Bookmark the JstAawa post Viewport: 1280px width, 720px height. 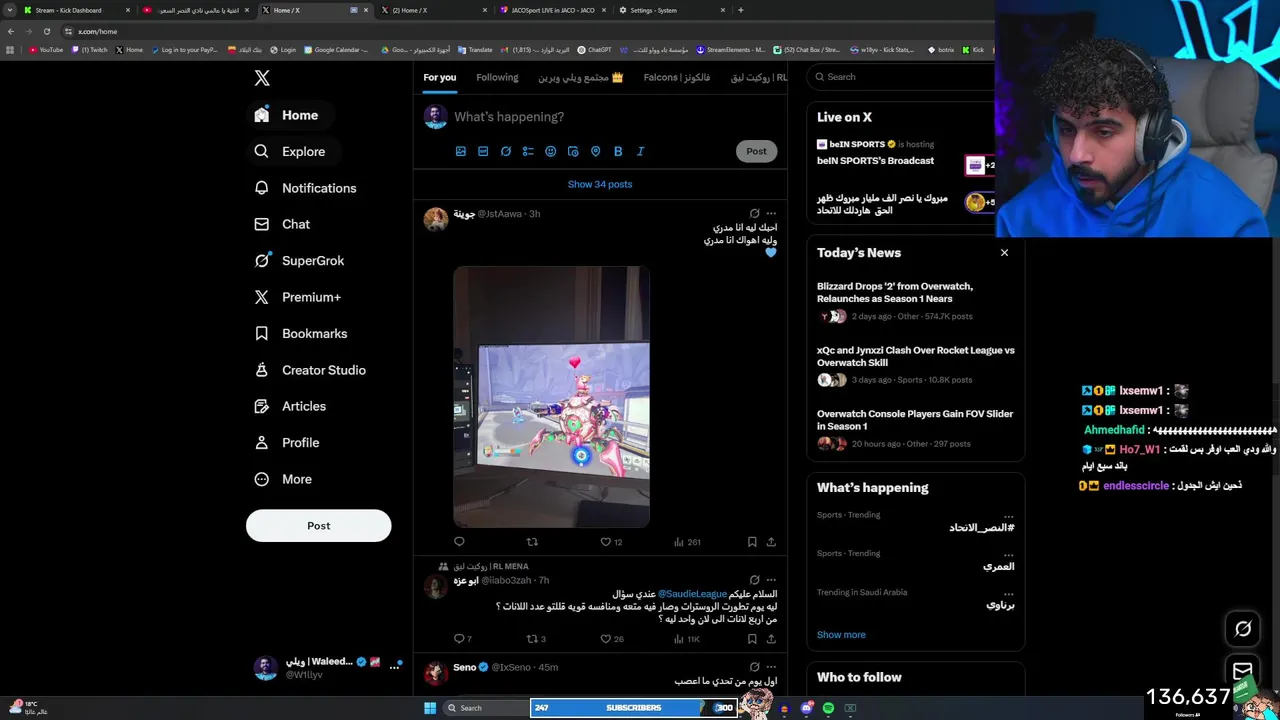coord(752,542)
